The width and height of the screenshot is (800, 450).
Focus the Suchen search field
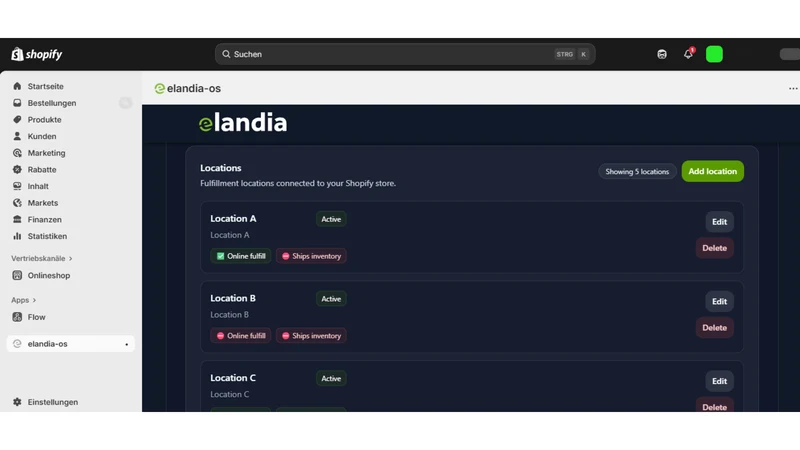(x=405, y=54)
